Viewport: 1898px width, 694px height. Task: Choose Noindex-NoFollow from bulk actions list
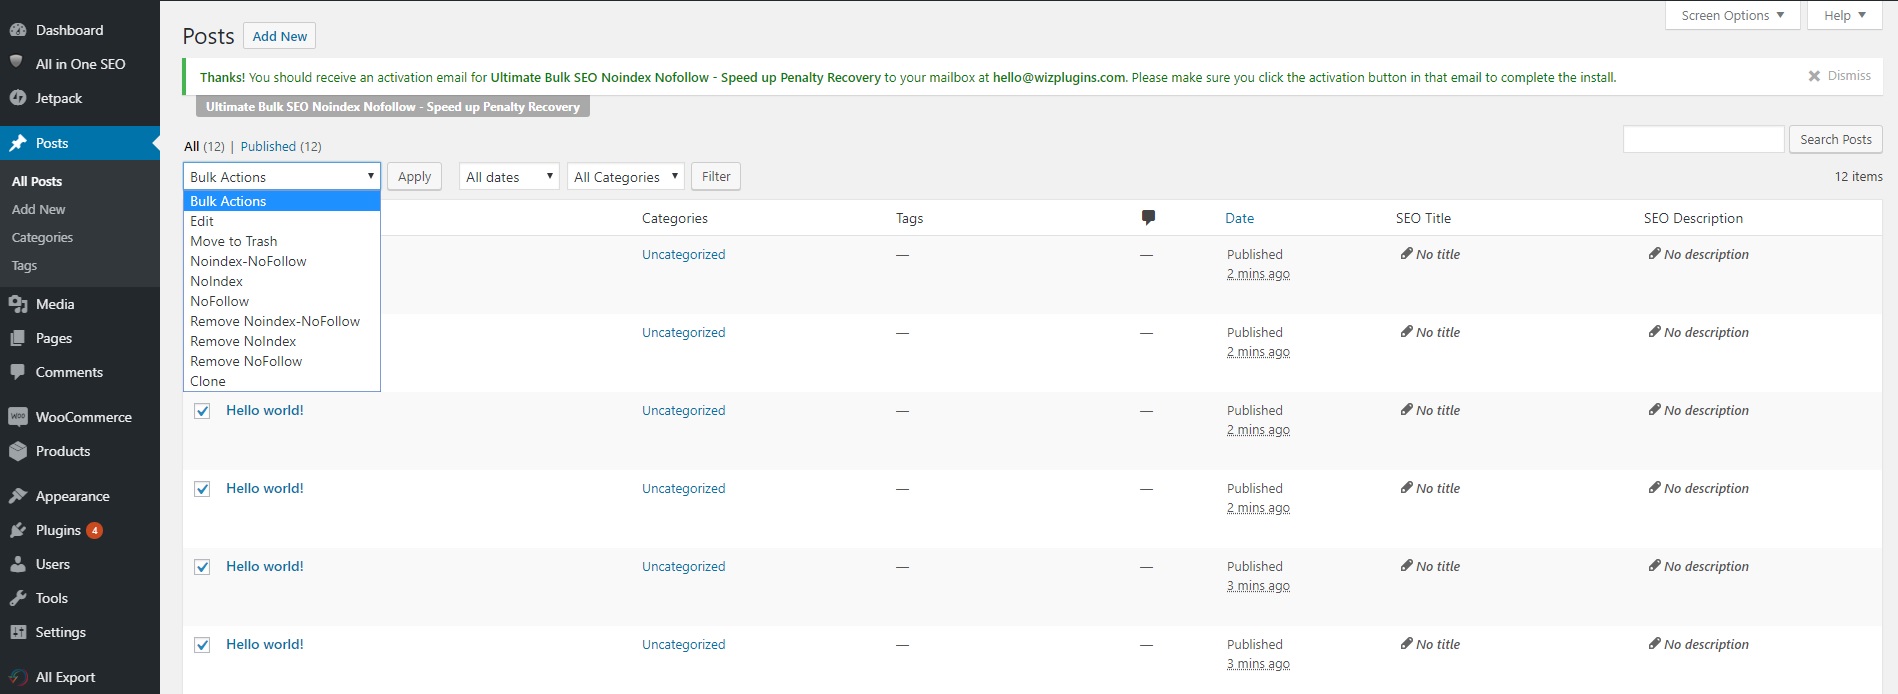(x=248, y=261)
